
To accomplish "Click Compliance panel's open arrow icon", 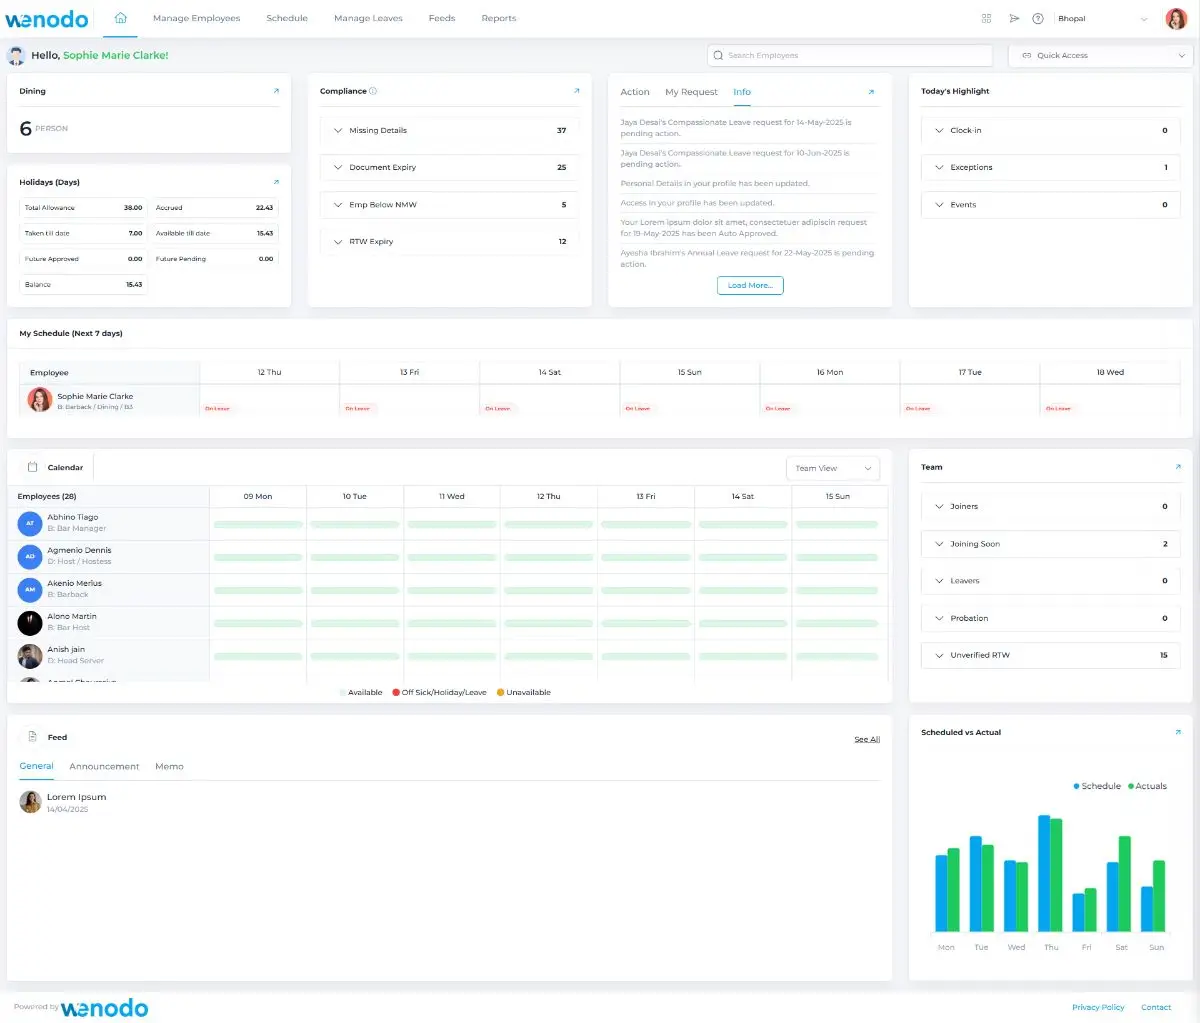I will (576, 91).
